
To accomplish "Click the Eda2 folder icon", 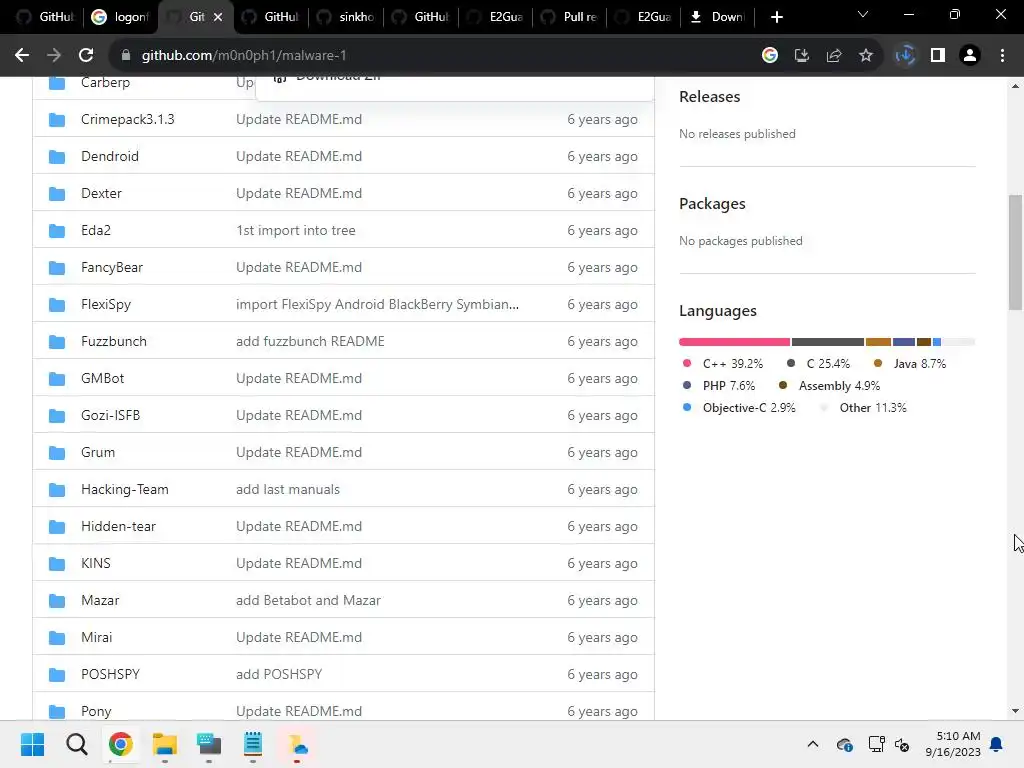I will coord(57,231).
